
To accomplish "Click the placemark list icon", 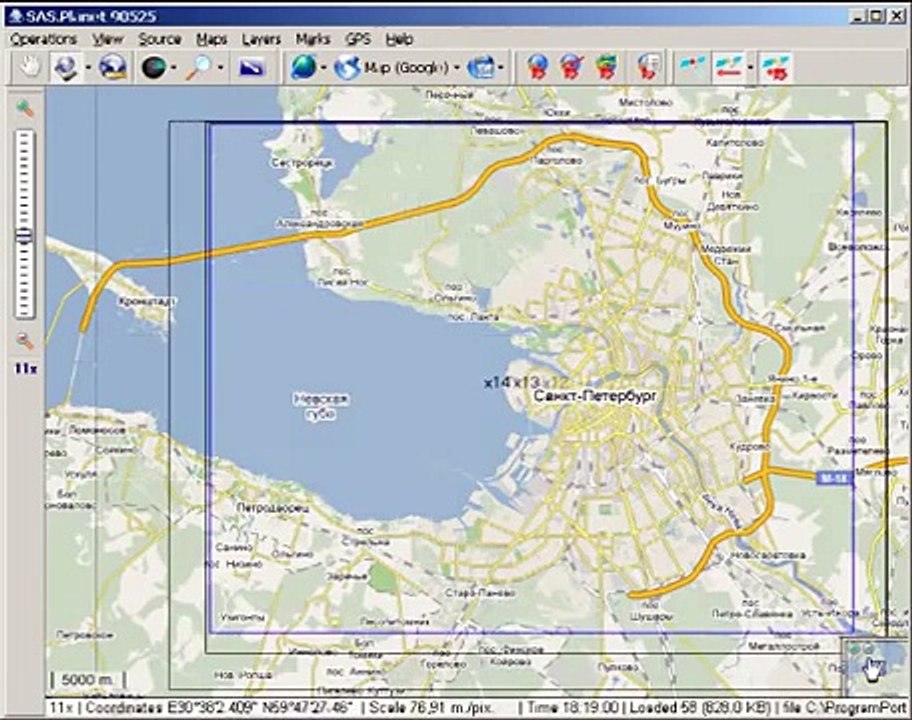I will click(647, 67).
